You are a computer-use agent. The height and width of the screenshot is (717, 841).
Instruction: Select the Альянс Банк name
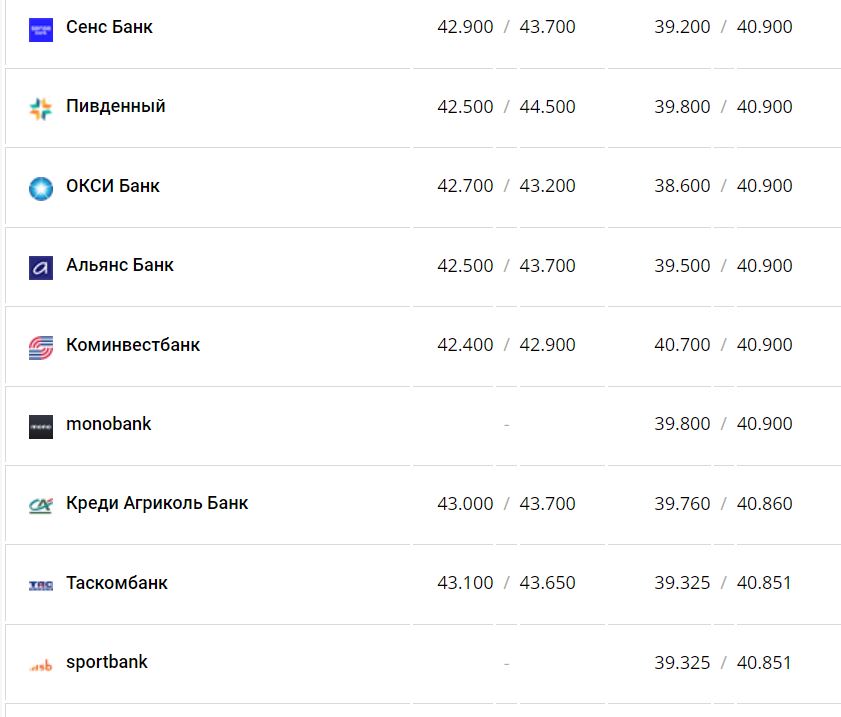(x=119, y=265)
